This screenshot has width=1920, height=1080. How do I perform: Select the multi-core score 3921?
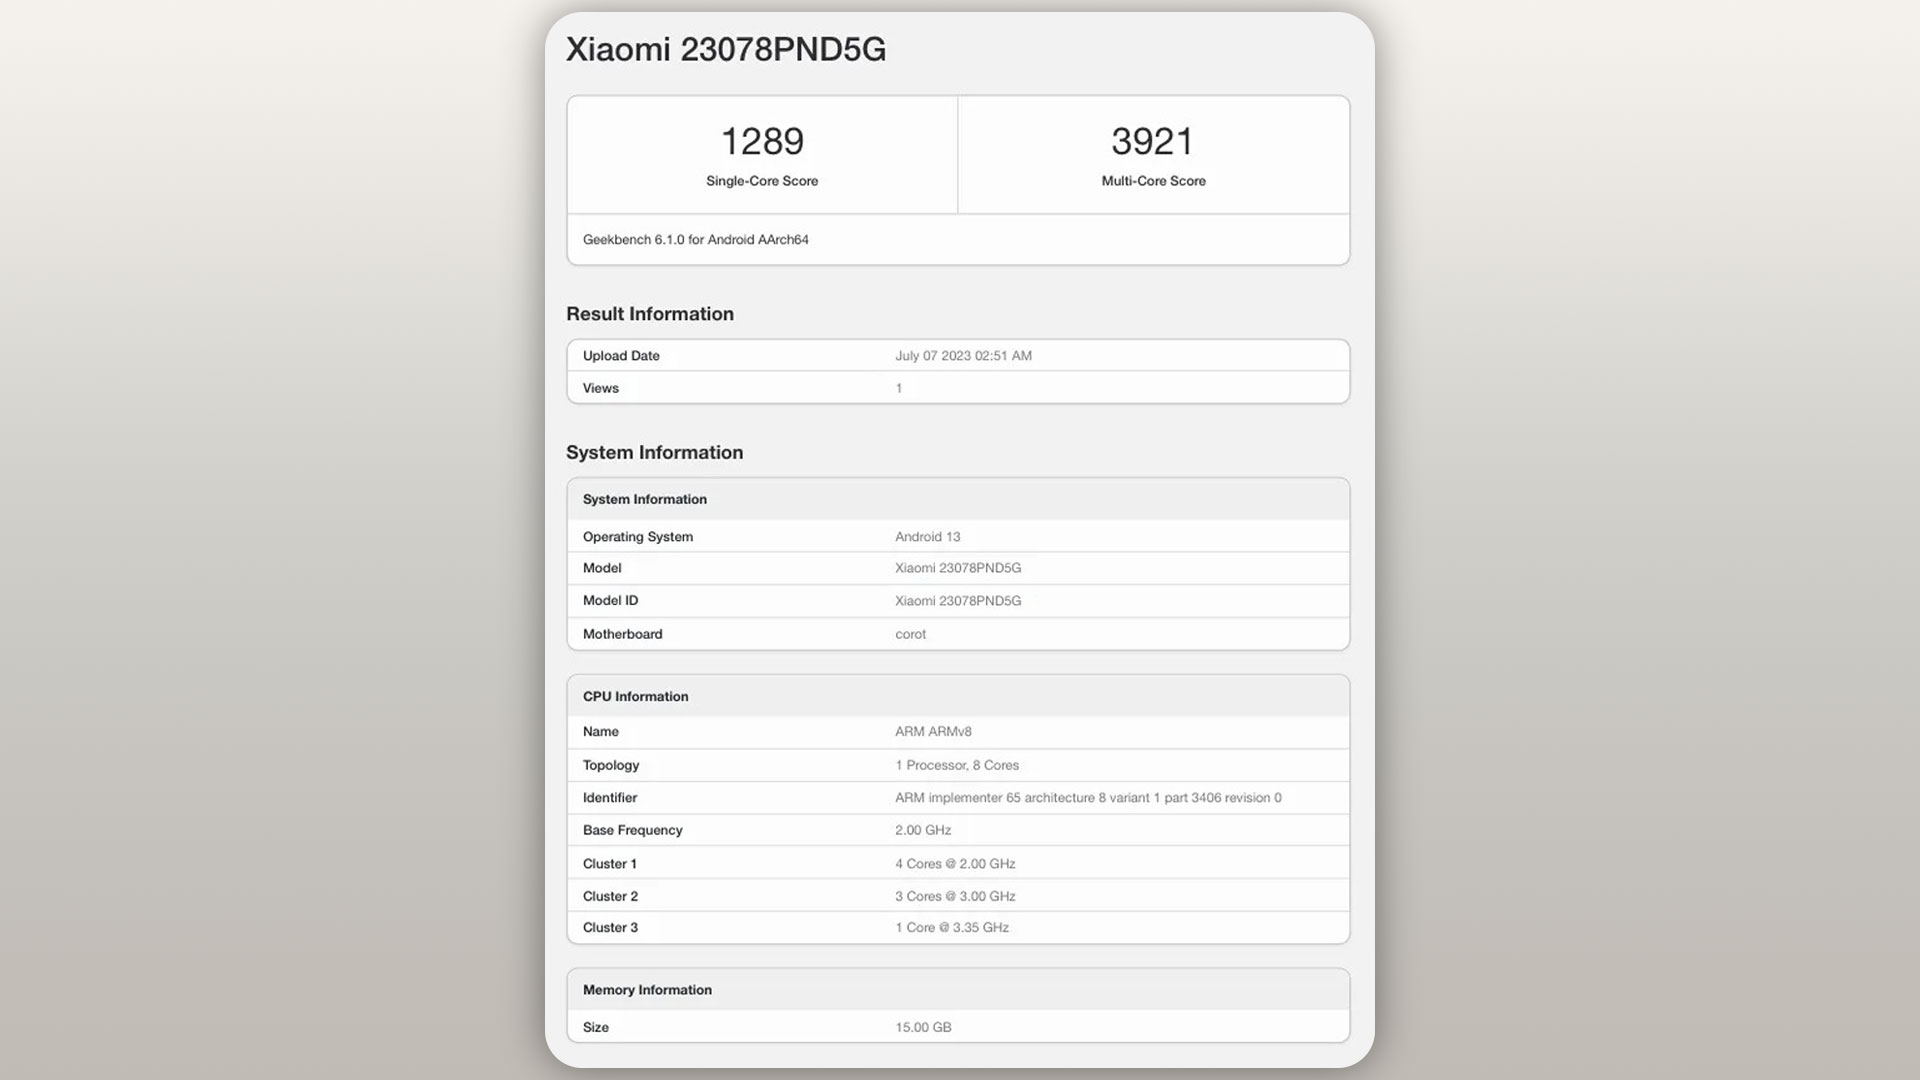tap(1153, 141)
